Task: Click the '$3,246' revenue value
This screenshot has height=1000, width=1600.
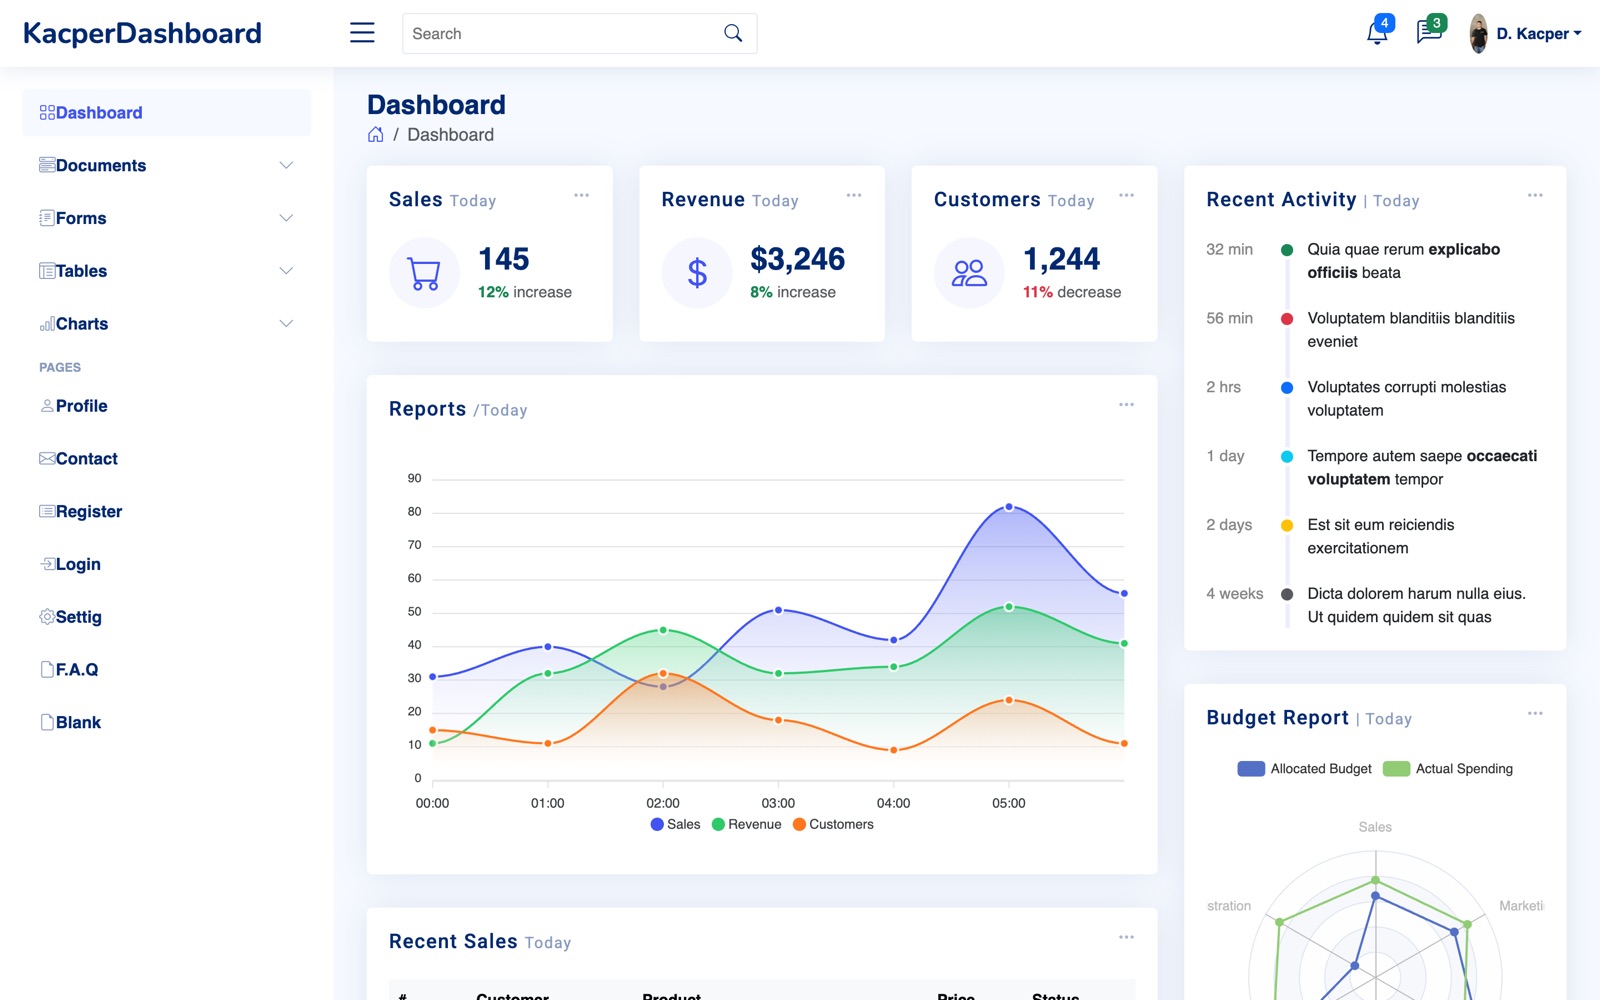Action: click(797, 259)
